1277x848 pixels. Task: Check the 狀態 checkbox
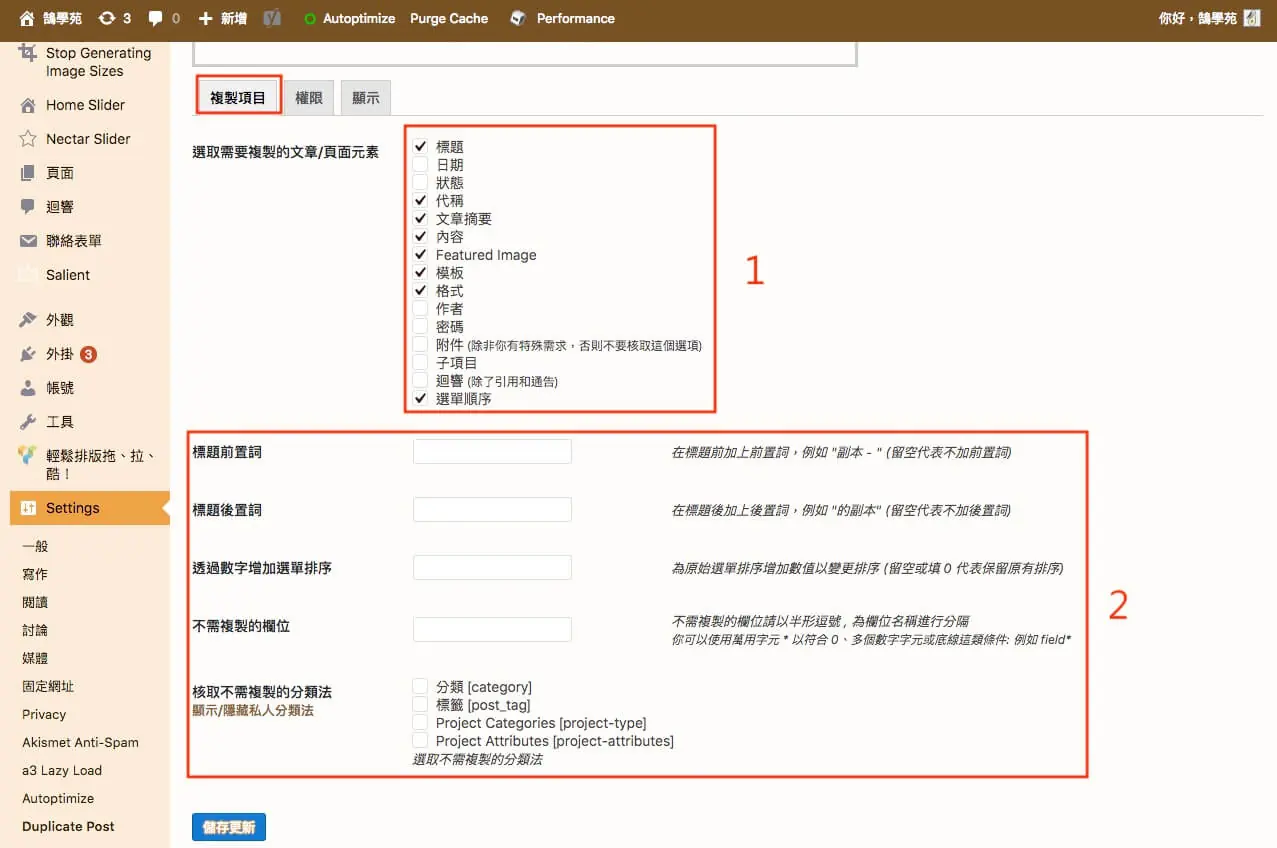tap(420, 182)
